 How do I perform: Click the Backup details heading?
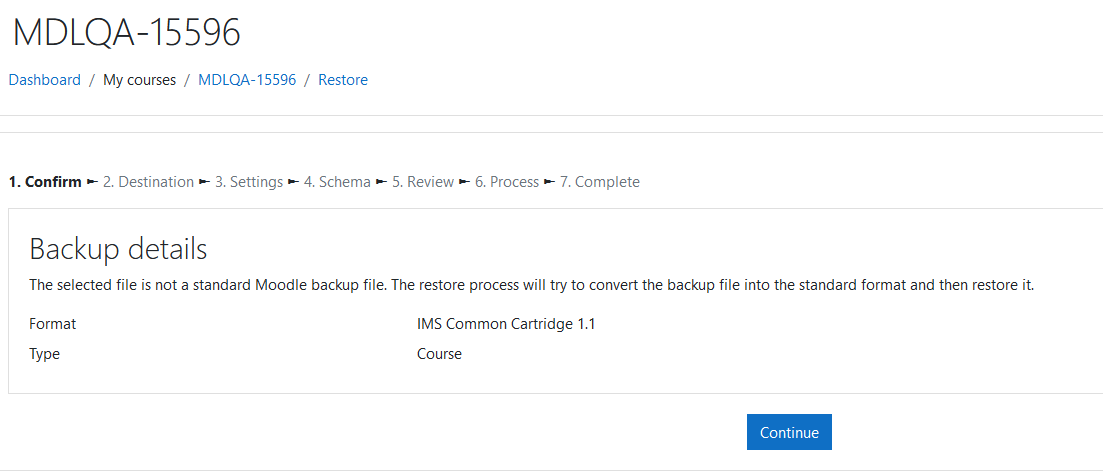118,250
